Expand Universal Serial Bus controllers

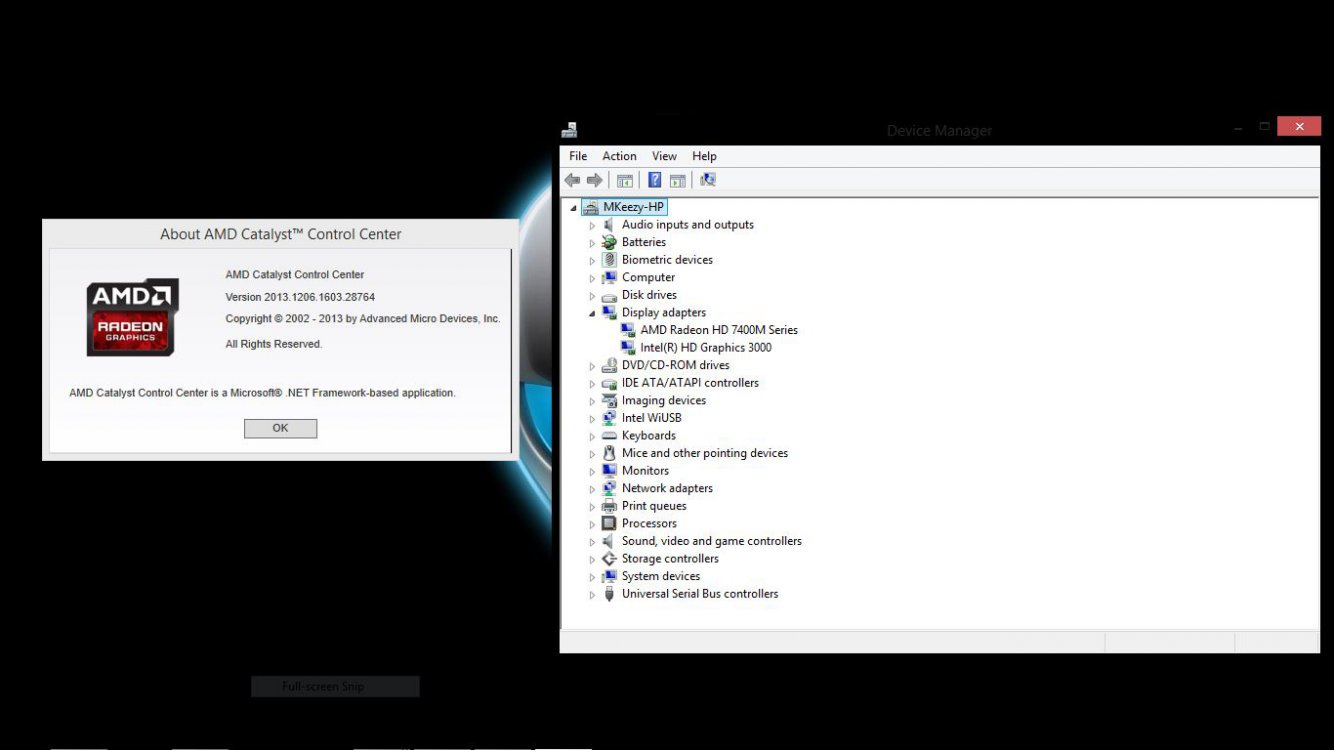pyautogui.click(x=592, y=594)
